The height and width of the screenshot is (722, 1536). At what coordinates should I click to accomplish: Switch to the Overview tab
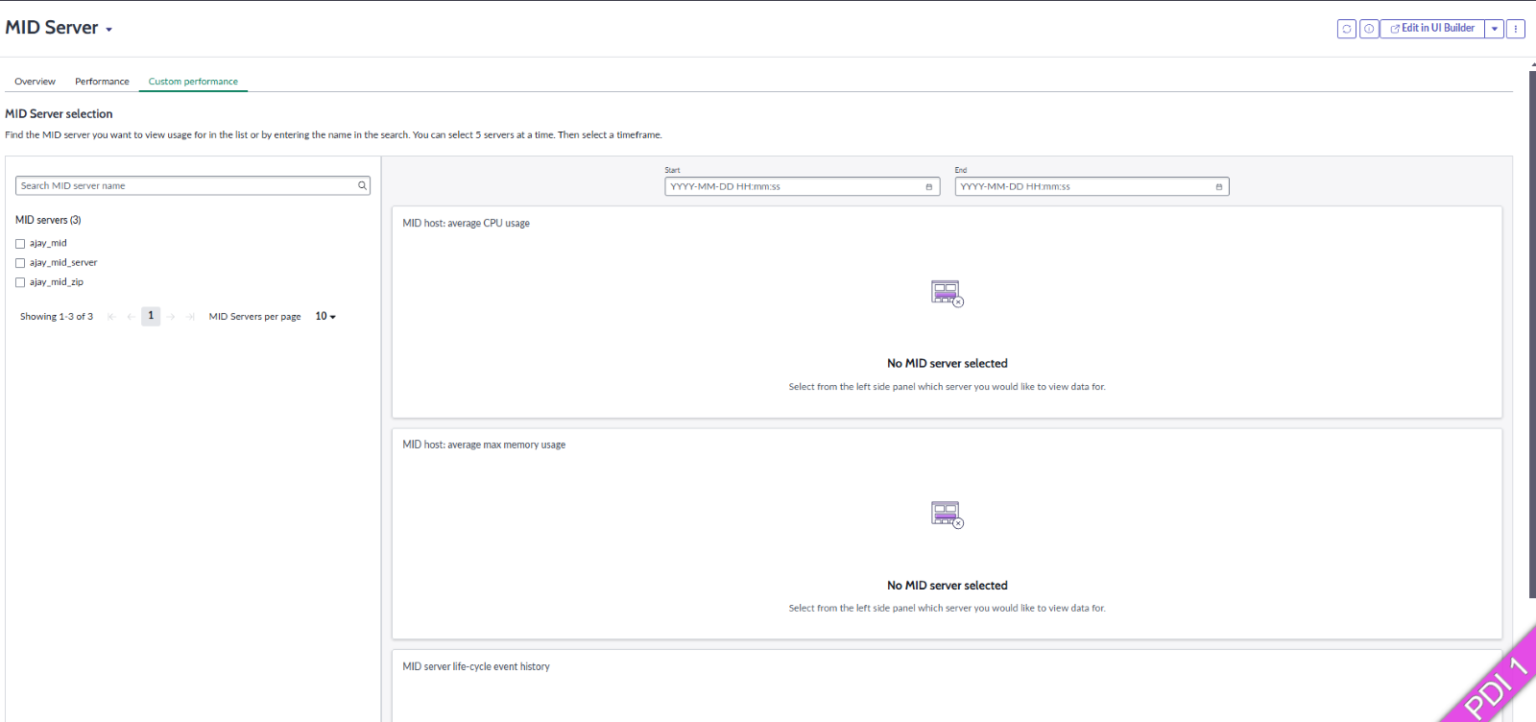tap(35, 81)
